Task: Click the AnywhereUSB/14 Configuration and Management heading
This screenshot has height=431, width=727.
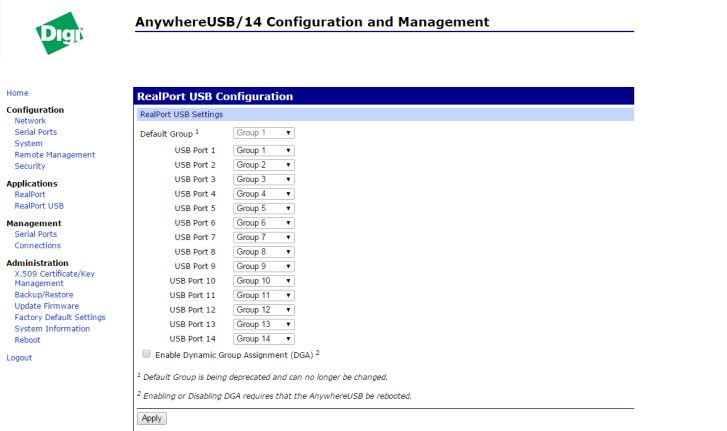Action: pos(312,22)
